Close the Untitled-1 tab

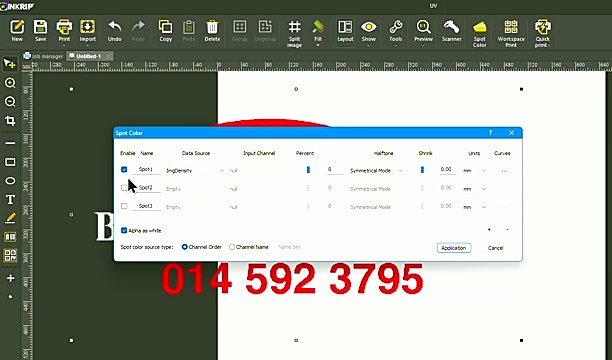[x=109, y=56]
